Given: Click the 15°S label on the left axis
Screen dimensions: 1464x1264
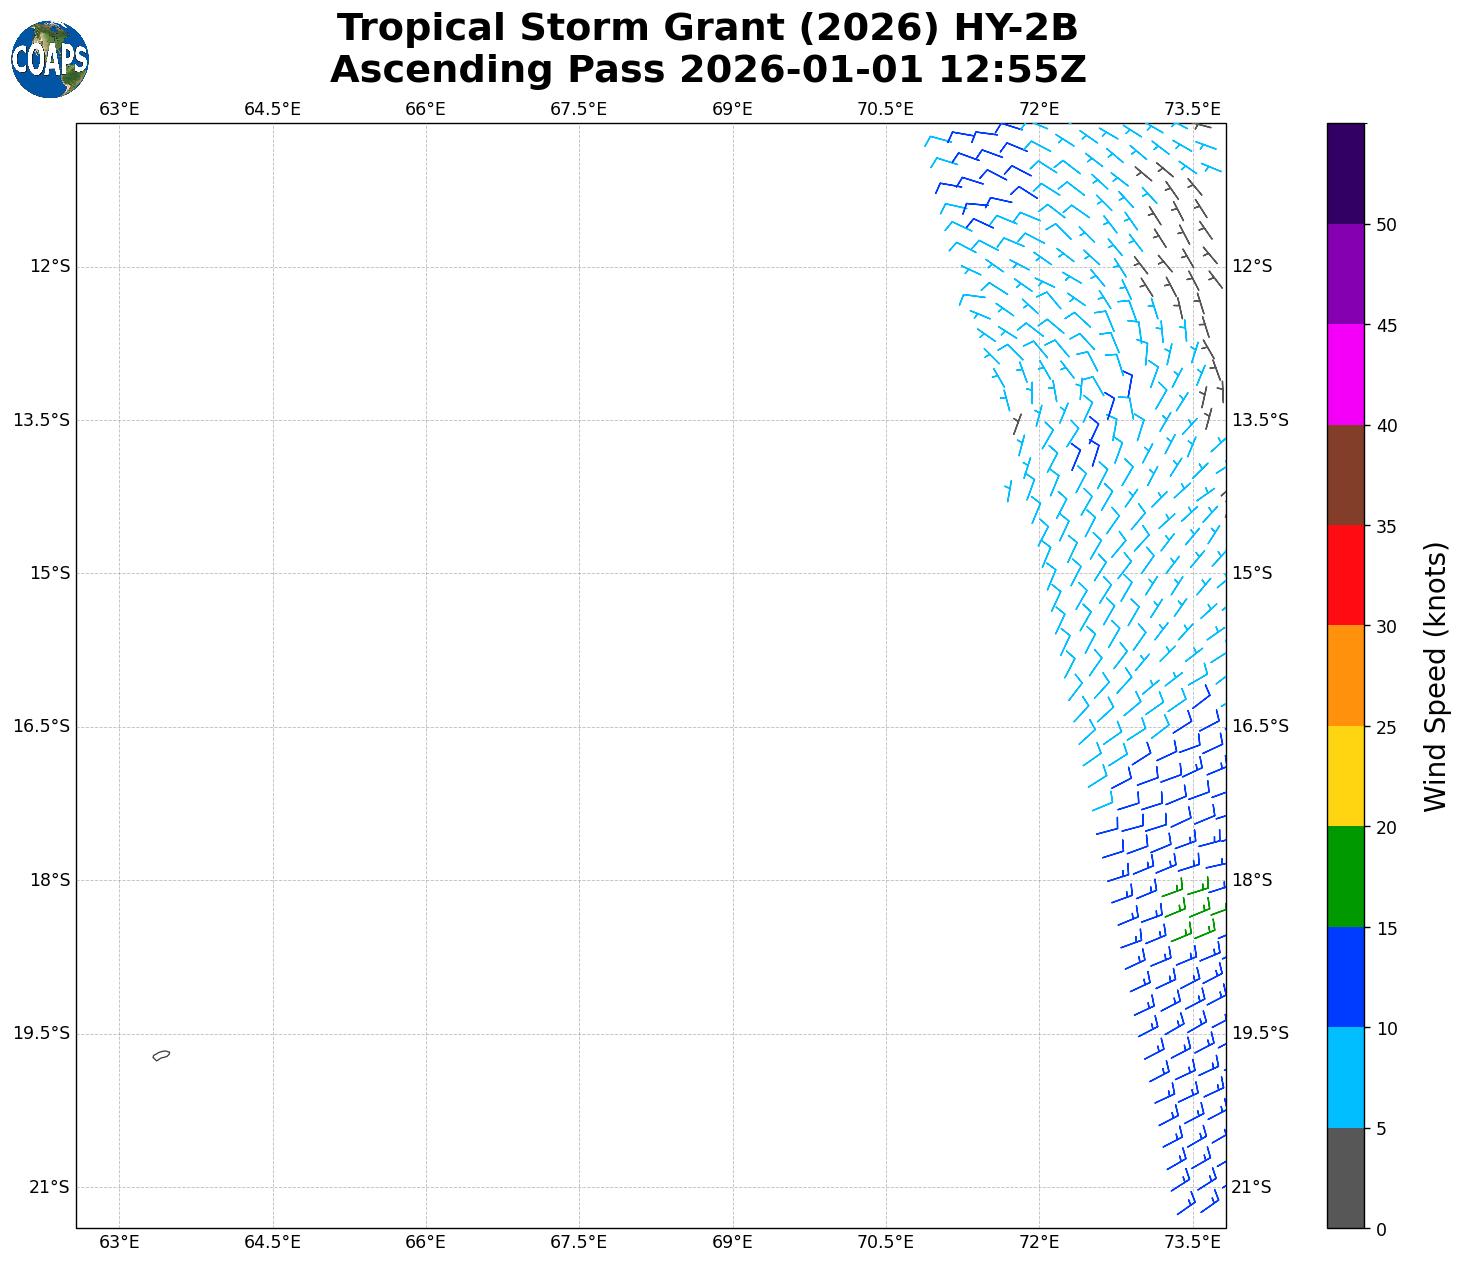Looking at the screenshot, I should tap(49, 573).
